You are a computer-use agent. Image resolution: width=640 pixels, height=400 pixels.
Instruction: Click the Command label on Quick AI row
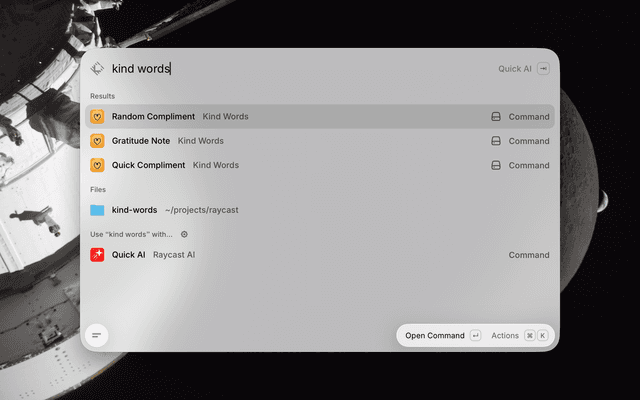pos(529,255)
